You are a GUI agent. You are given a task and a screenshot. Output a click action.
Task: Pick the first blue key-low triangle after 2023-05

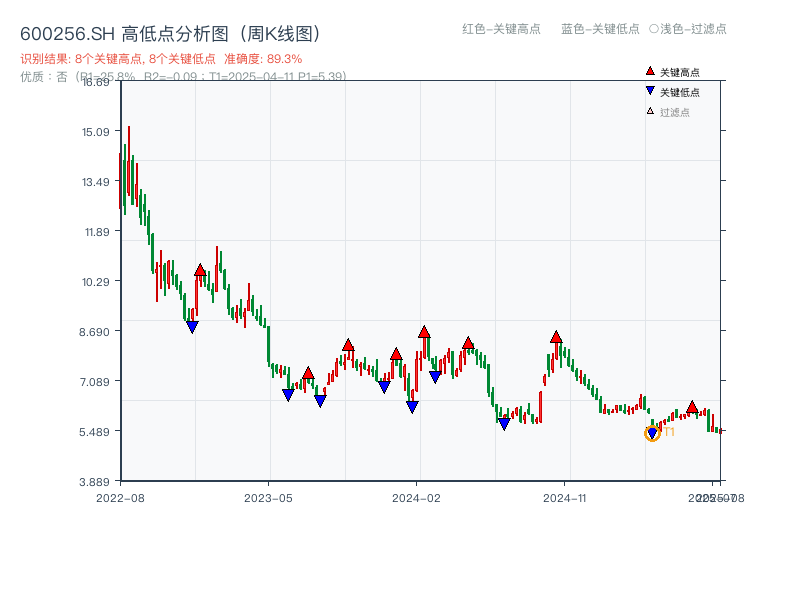288,395
